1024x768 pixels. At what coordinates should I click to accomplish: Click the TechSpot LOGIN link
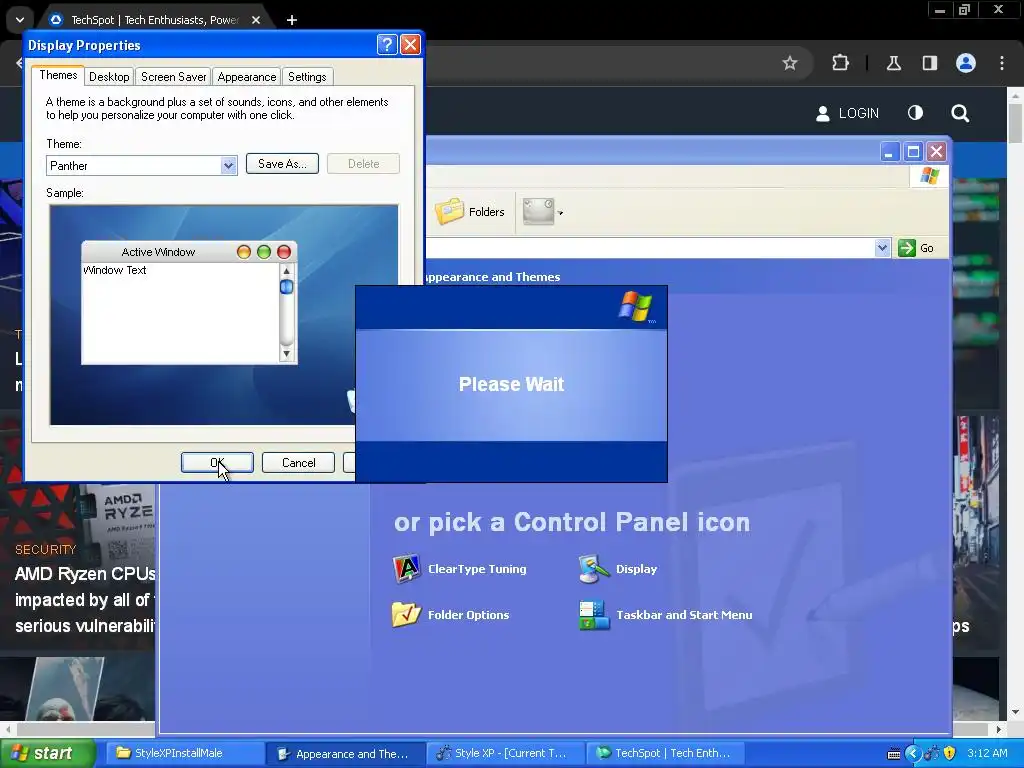(847, 113)
